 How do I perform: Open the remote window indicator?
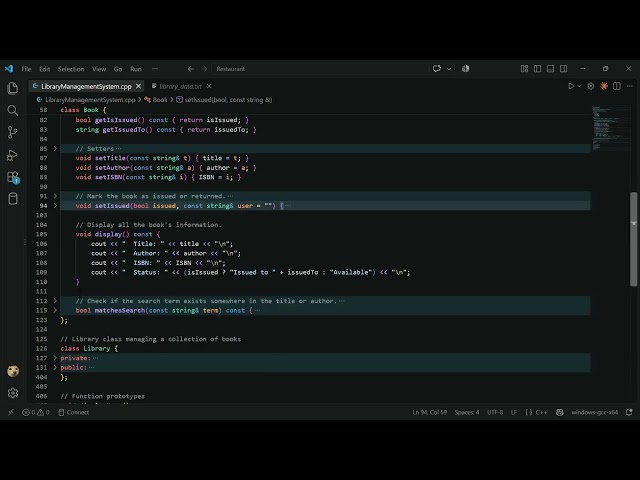coord(11,412)
